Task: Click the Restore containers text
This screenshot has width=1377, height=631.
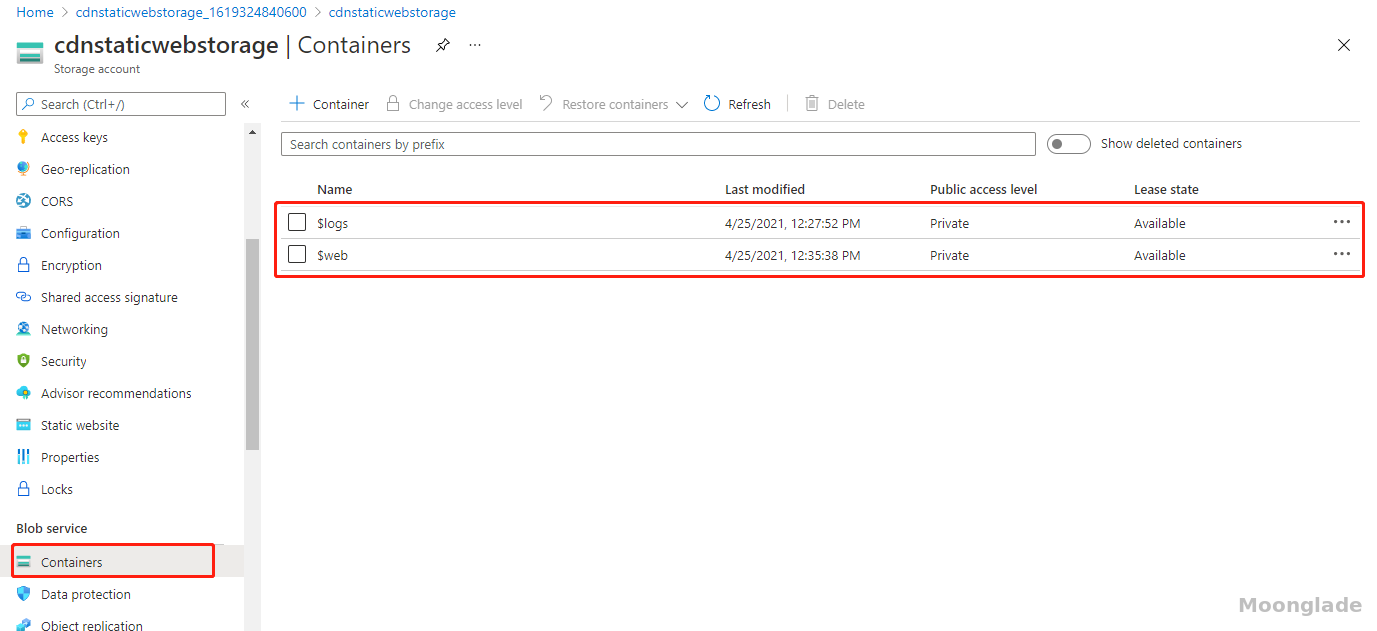Action: pyautogui.click(x=615, y=104)
